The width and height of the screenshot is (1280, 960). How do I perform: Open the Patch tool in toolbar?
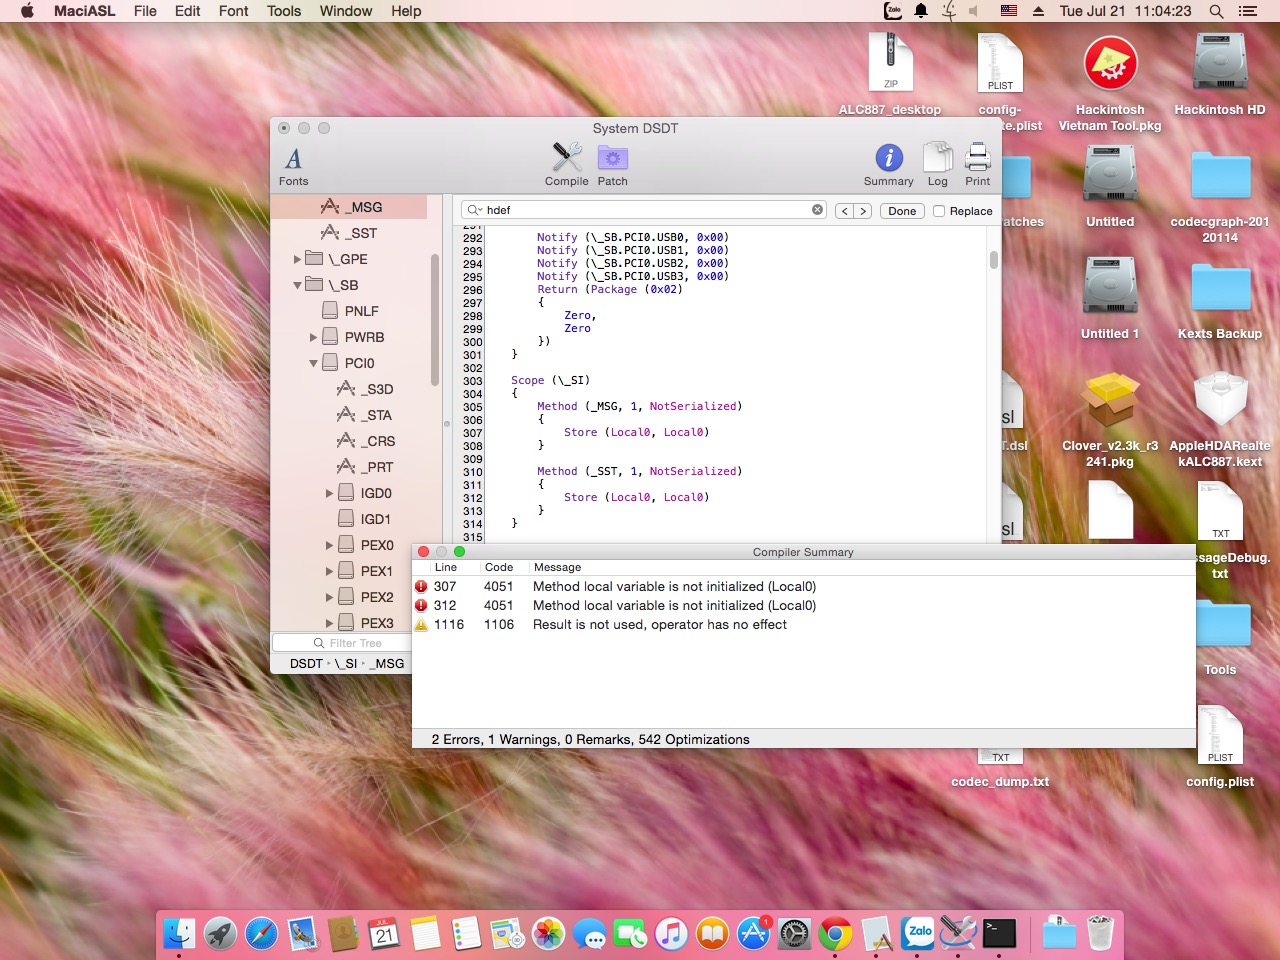612,158
